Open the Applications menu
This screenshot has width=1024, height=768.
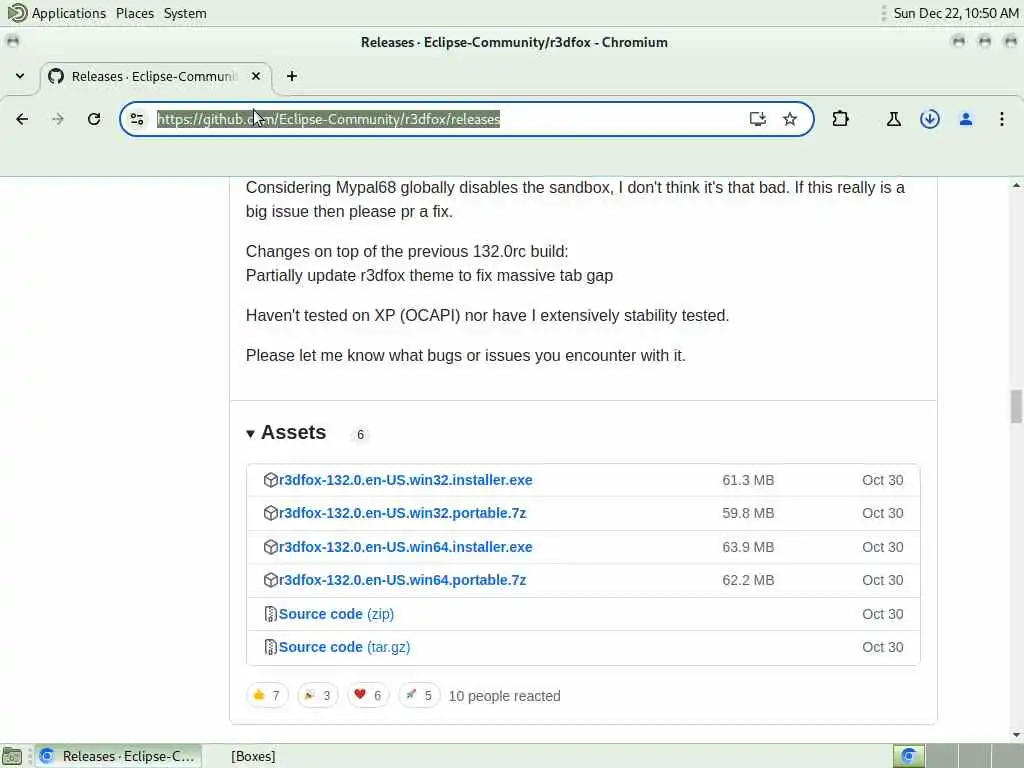(57, 13)
